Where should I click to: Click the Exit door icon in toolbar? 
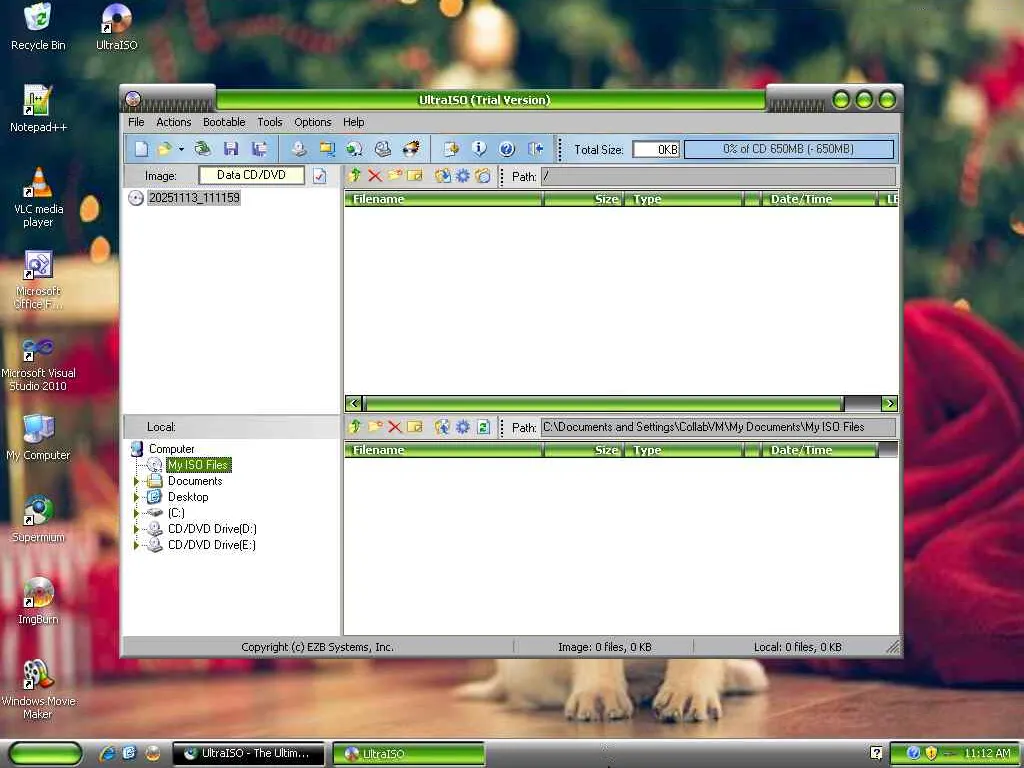pos(536,149)
